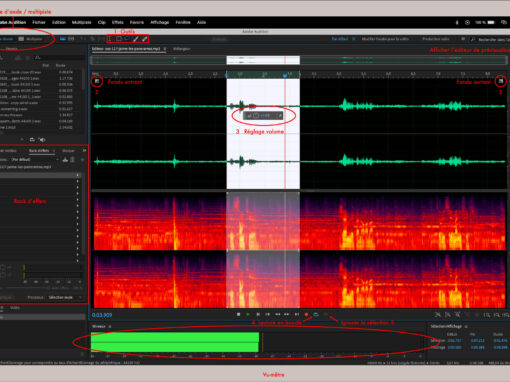510x382 pixels.
Task: Switch to the Rack d'effets tab
Action: (x=39, y=151)
